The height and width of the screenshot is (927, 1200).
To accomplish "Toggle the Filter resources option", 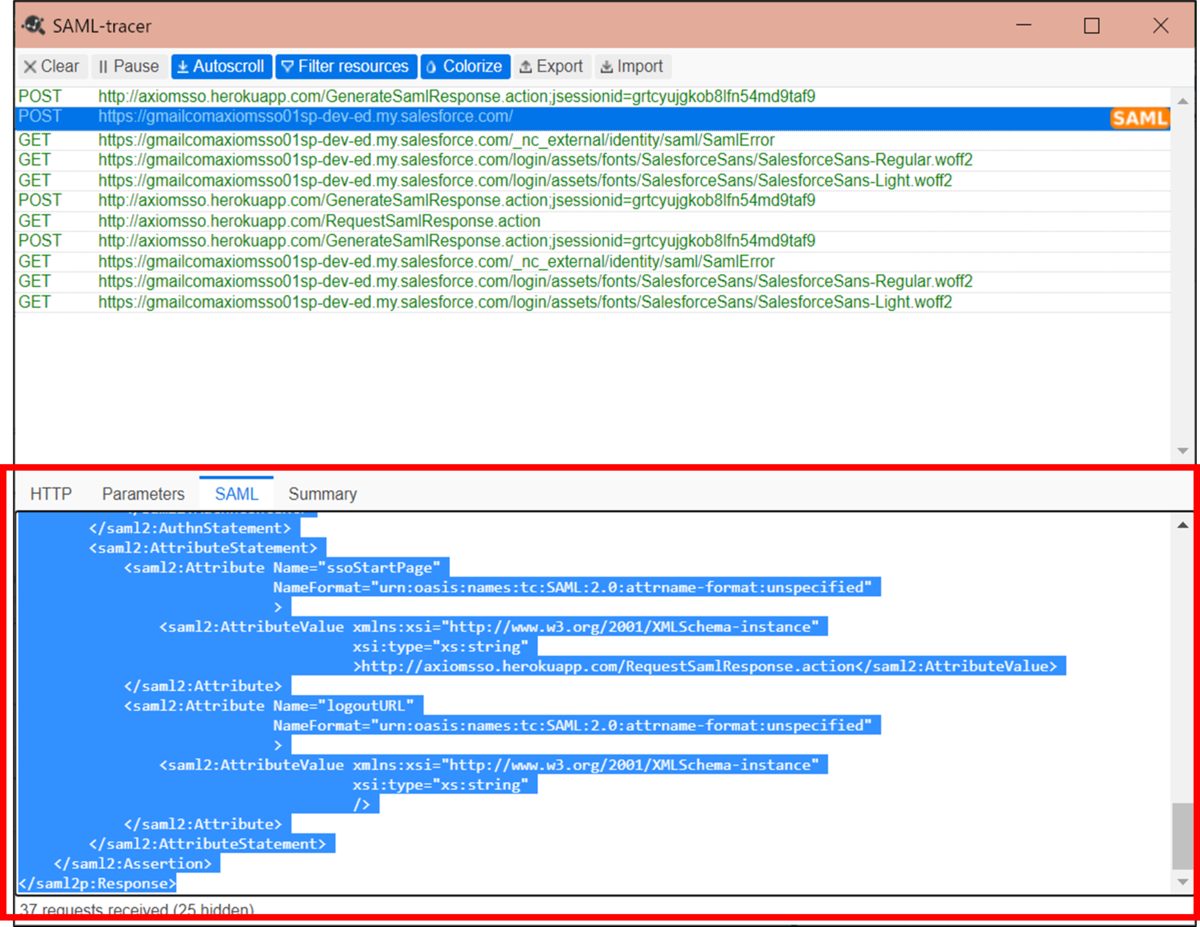I will pos(345,67).
